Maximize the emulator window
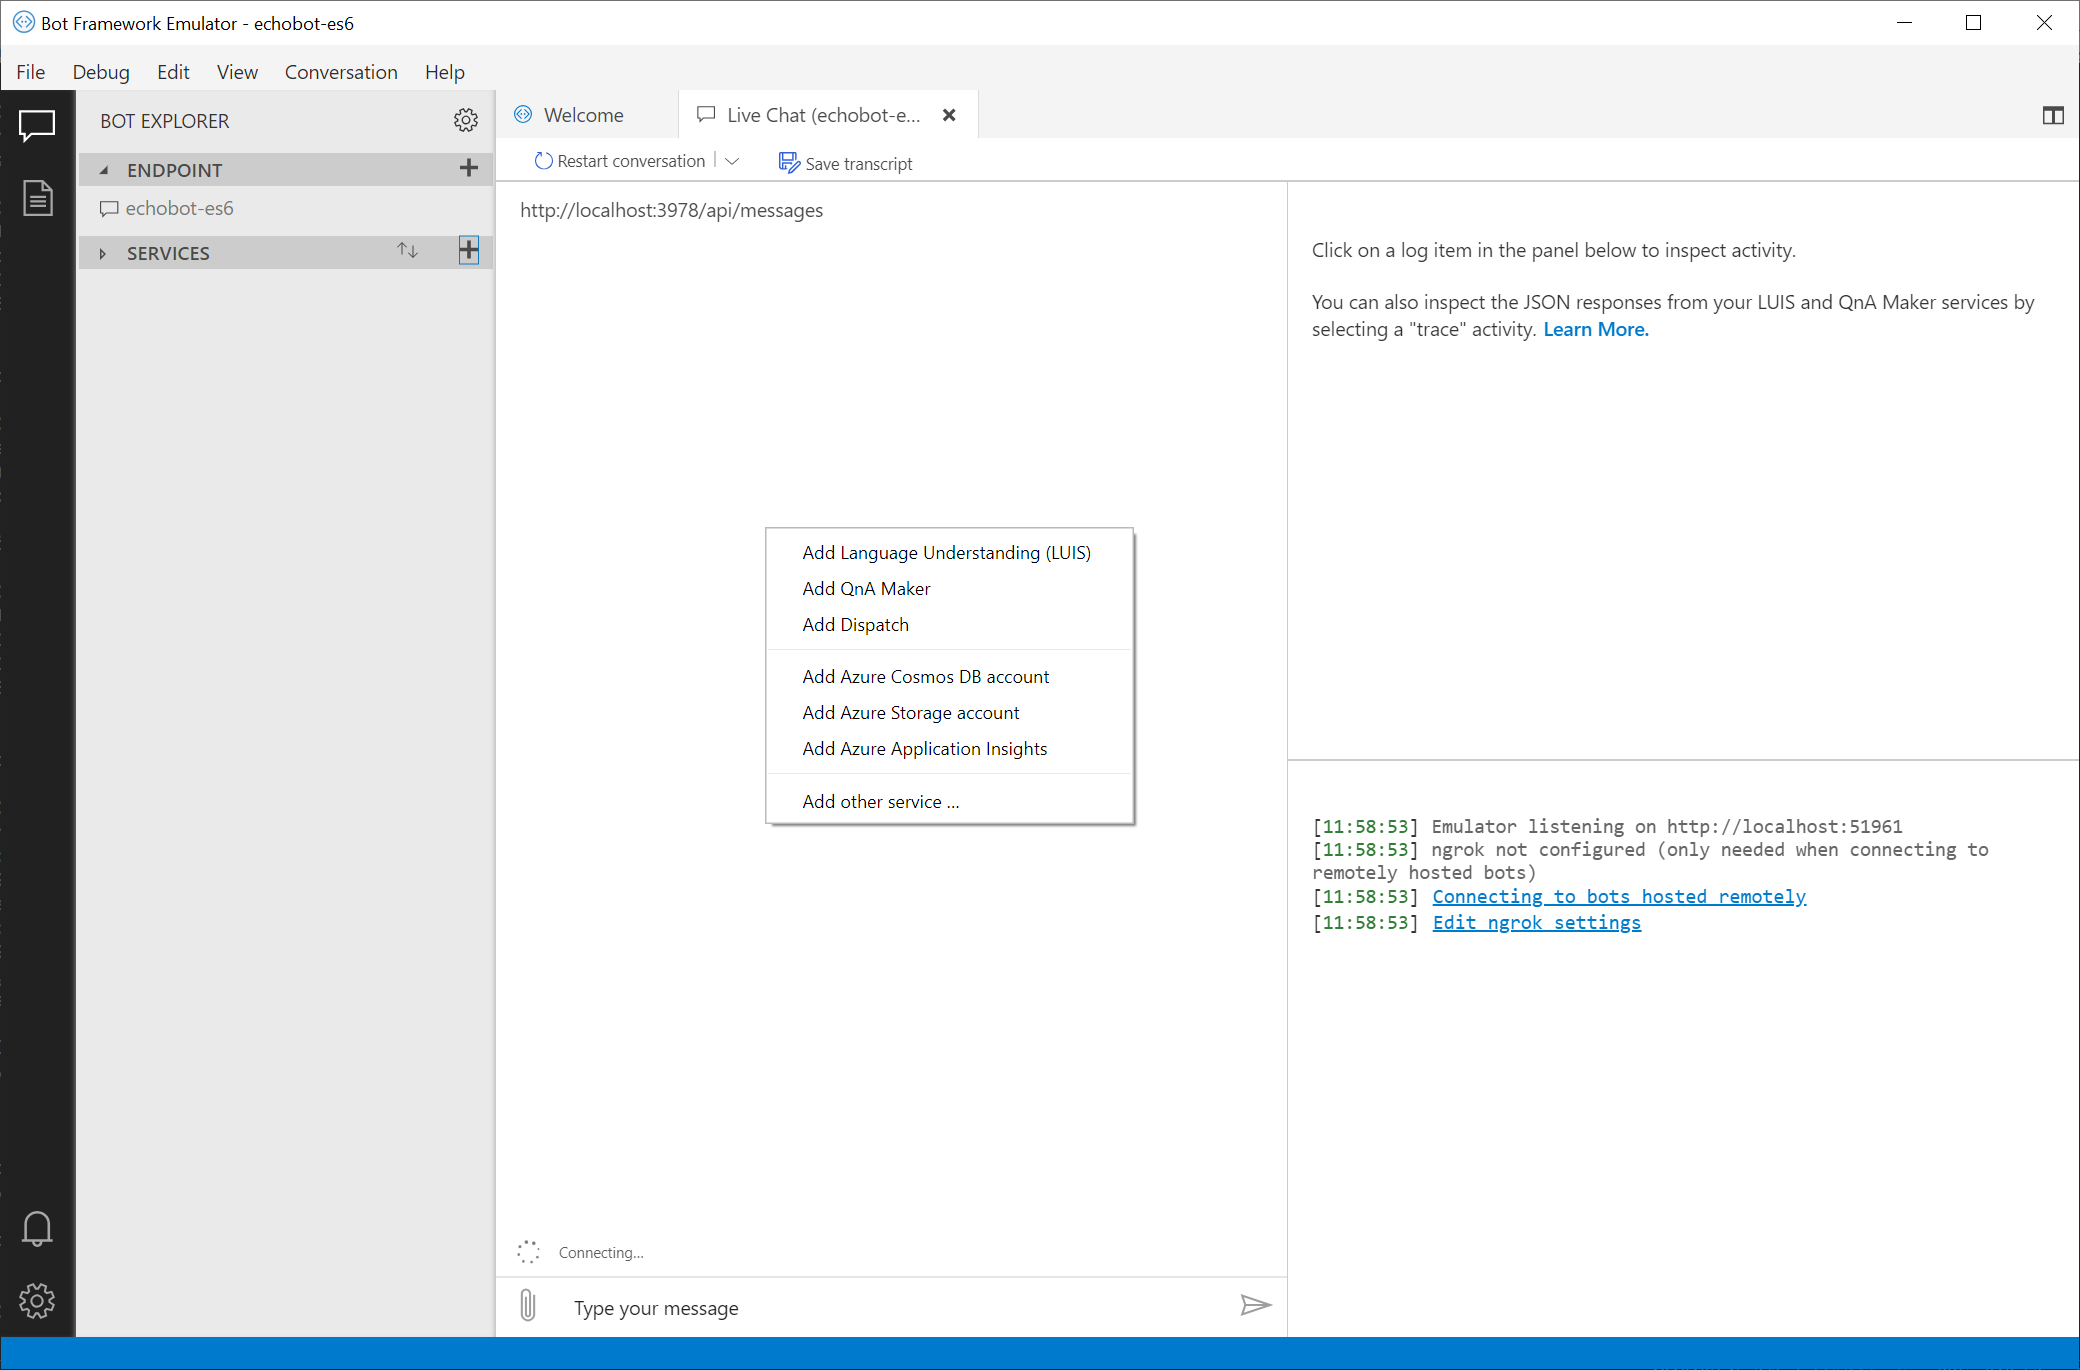Viewport: 2080px width, 1370px height. (x=1973, y=23)
